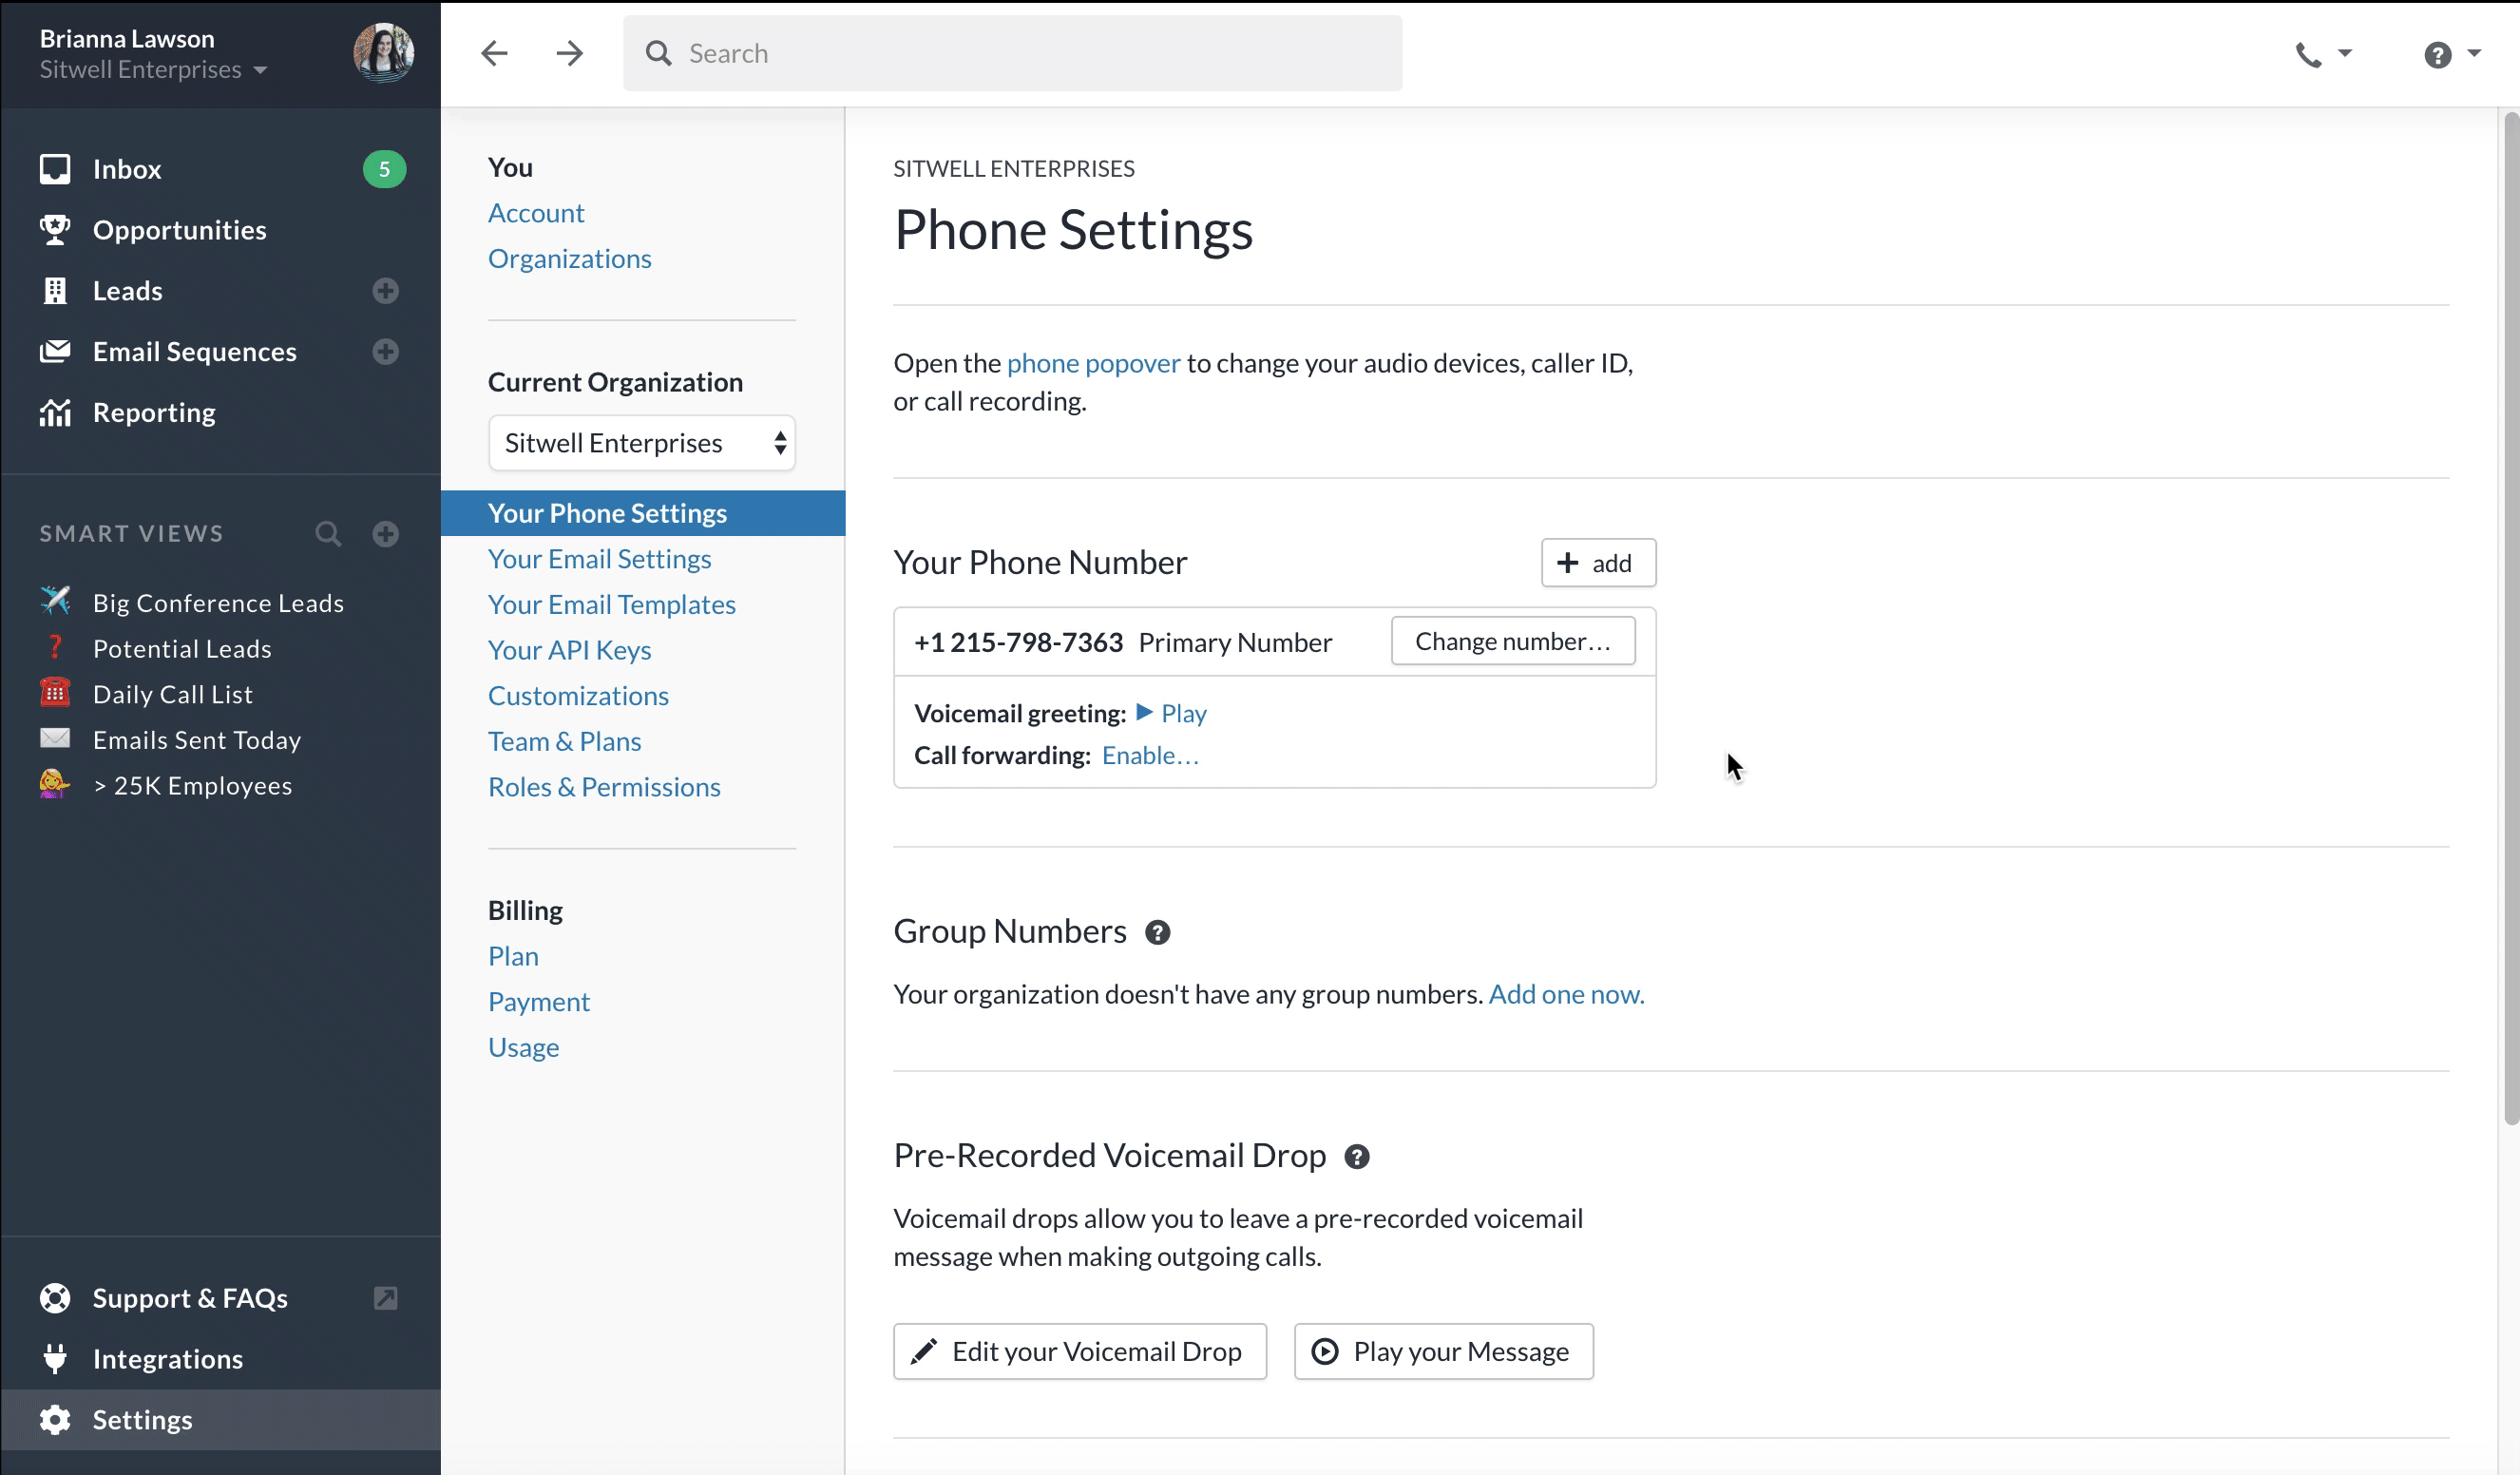Click the back navigation arrow
2520x1475 pixels.
(494, 53)
